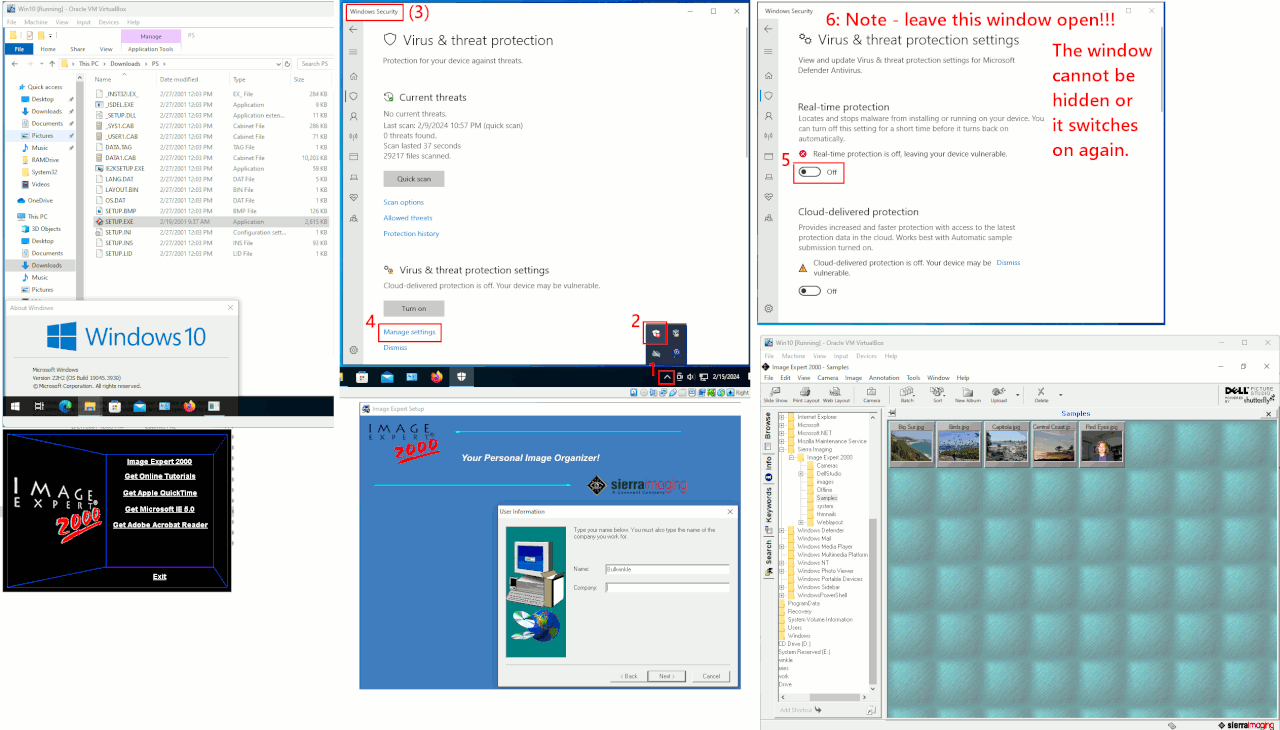Screen dimensions: 1280x730
Task: Open Firewall & network in the left Windows Security sidebar
Action: [x=353, y=136]
